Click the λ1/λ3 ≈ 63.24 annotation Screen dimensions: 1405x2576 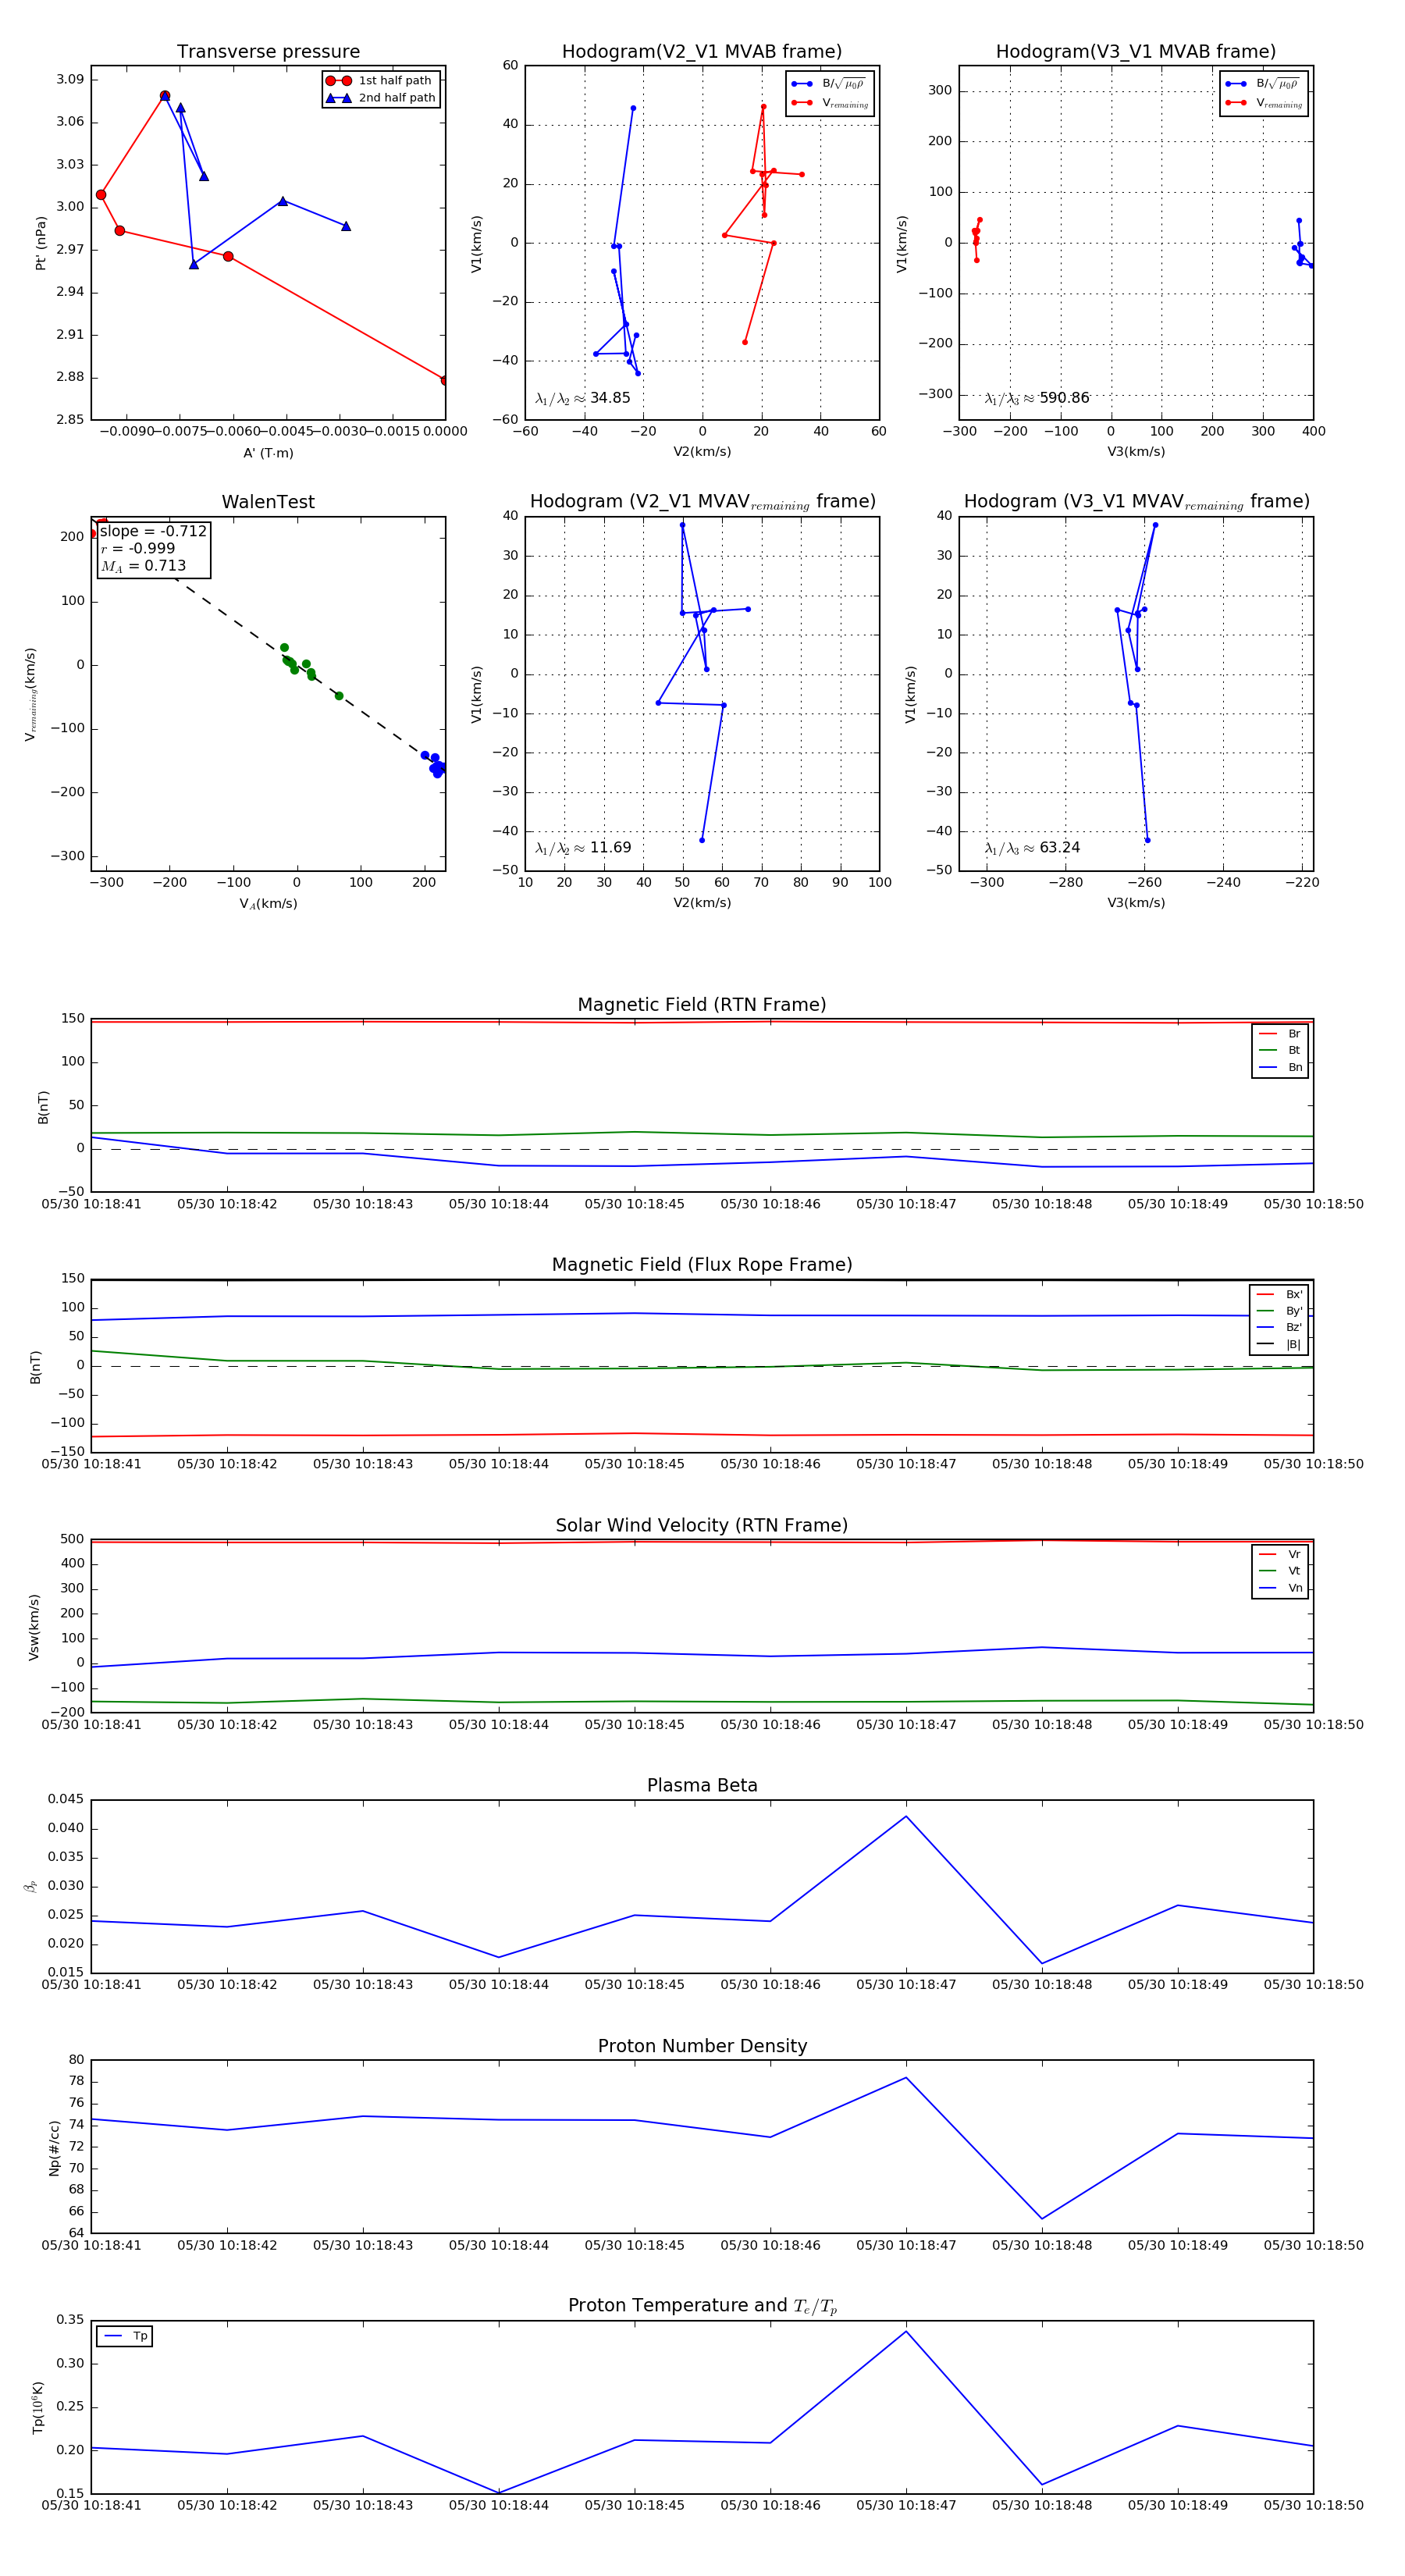[1032, 848]
